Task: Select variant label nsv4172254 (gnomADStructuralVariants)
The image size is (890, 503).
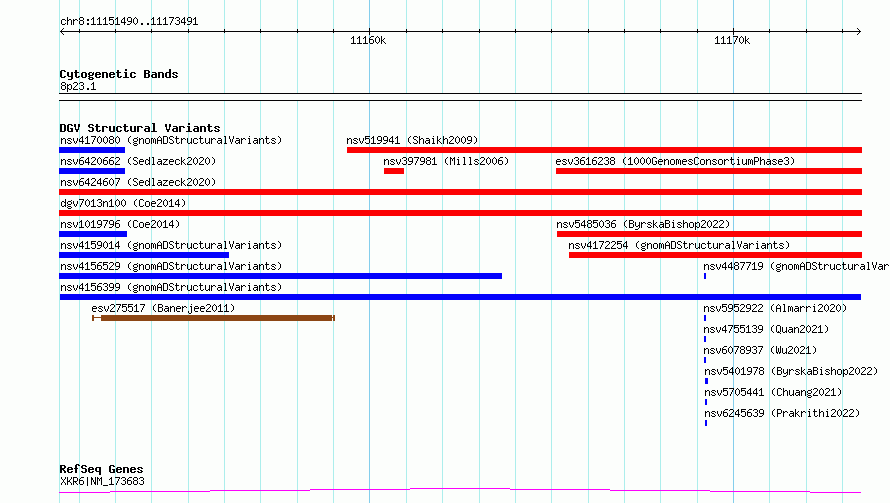Action: (679, 245)
